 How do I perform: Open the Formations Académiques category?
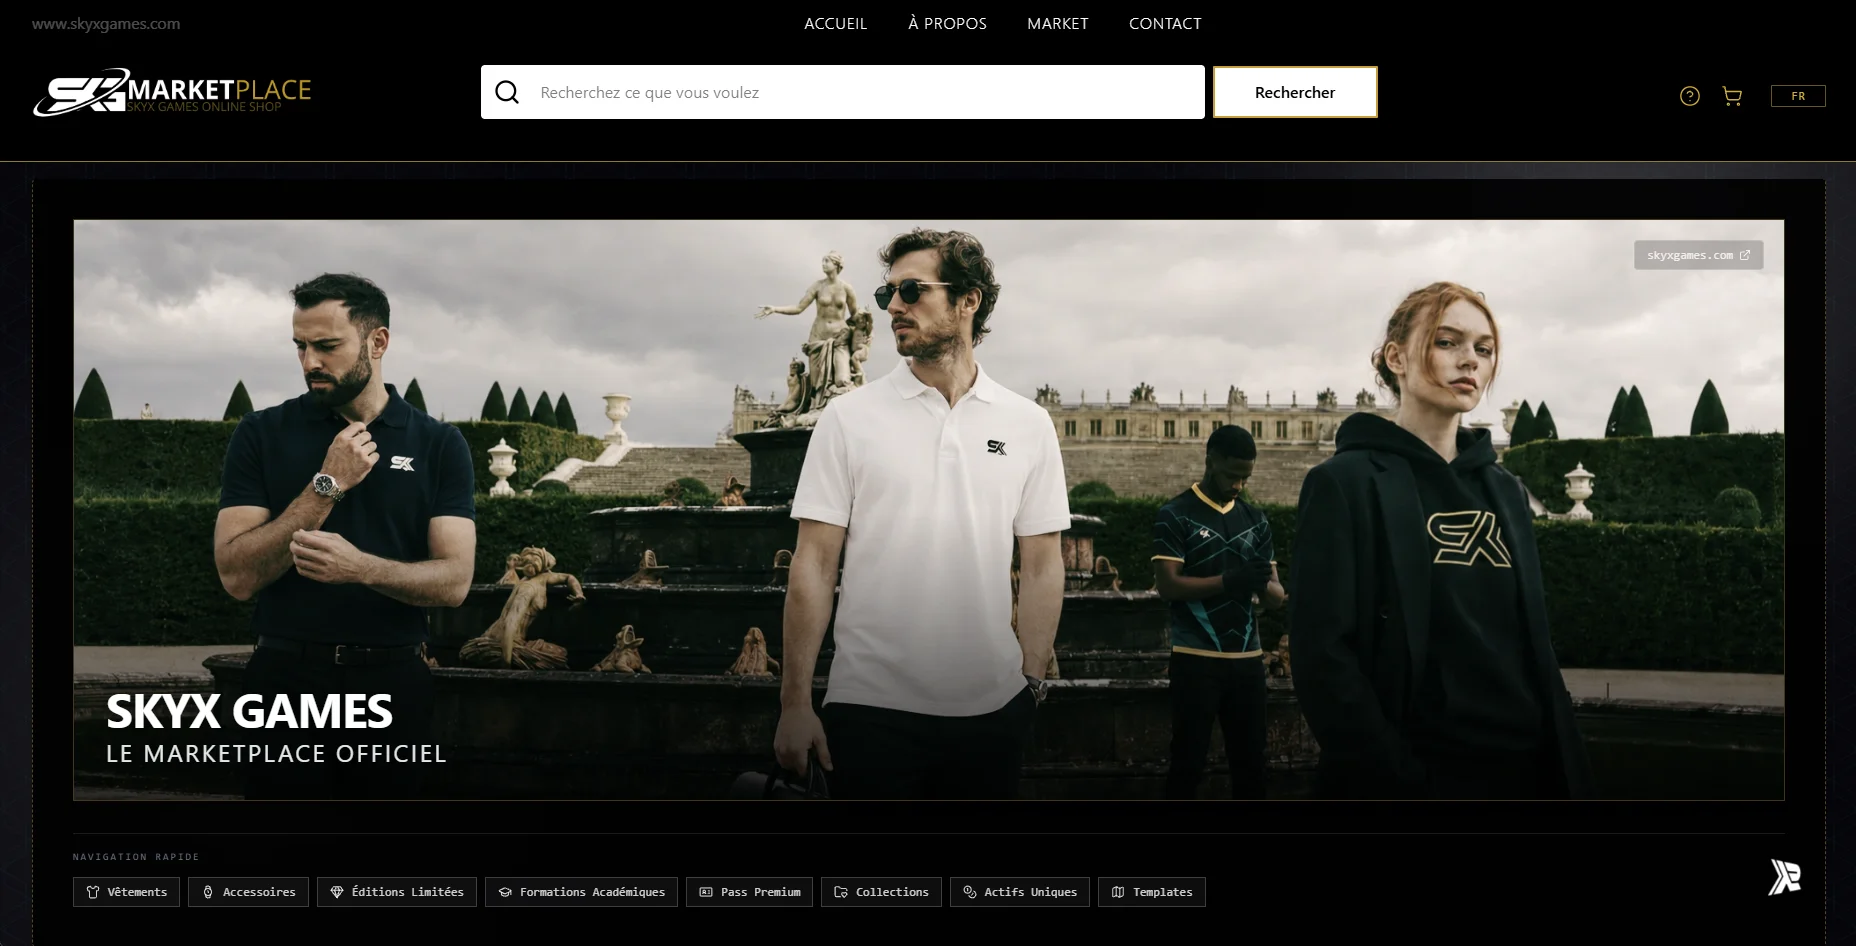(x=581, y=892)
